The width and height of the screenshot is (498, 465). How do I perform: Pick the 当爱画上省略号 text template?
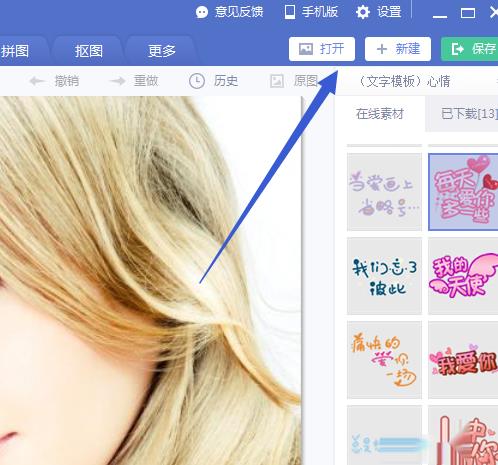tap(384, 192)
